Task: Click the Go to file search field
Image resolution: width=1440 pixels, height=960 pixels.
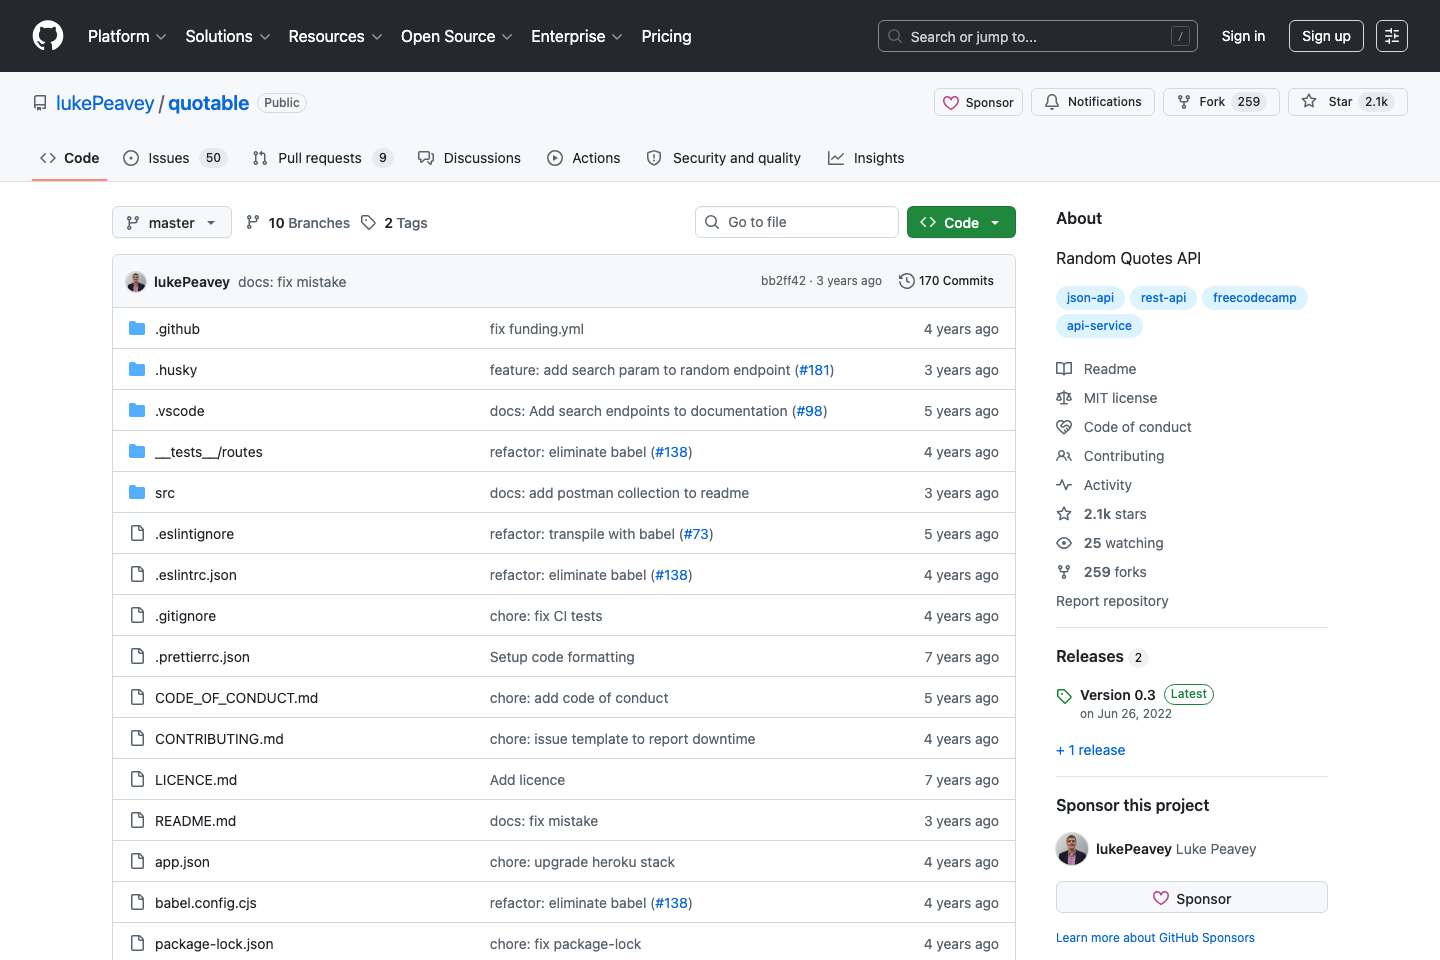Action: [x=796, y=221]
